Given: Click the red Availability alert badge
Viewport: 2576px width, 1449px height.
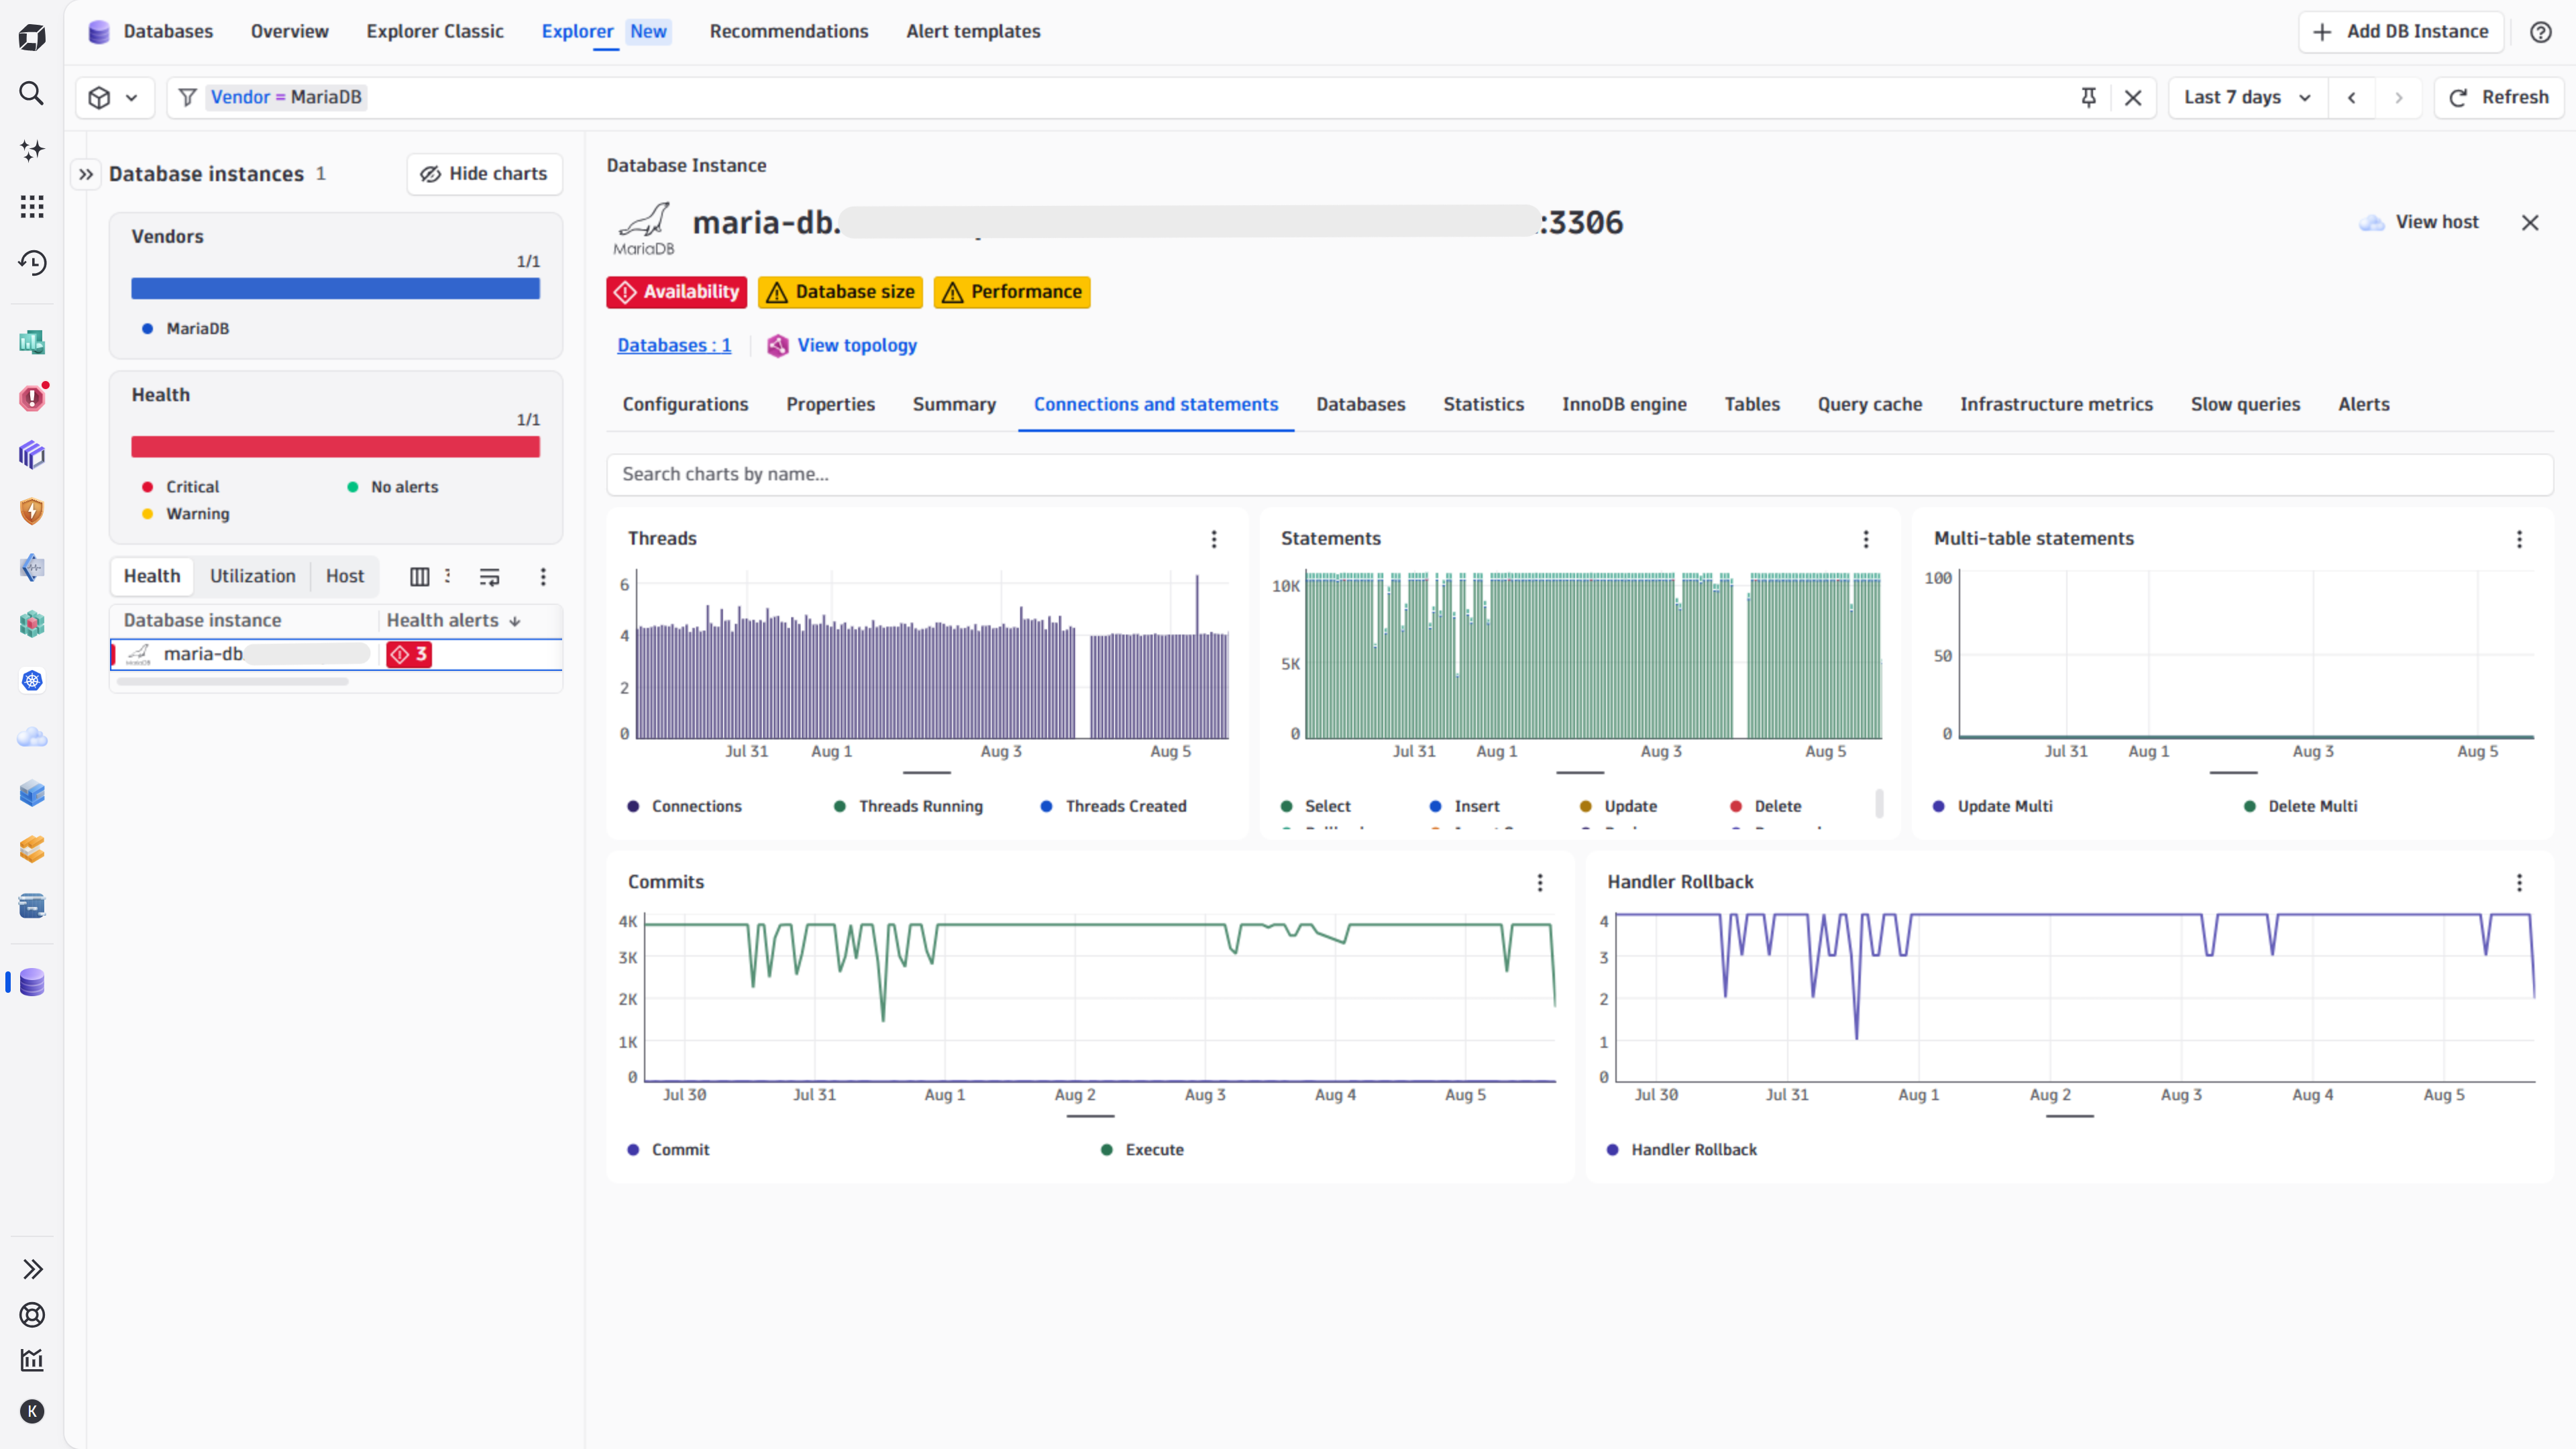Looking at the screenshot, I should click(x=677, y=292).
